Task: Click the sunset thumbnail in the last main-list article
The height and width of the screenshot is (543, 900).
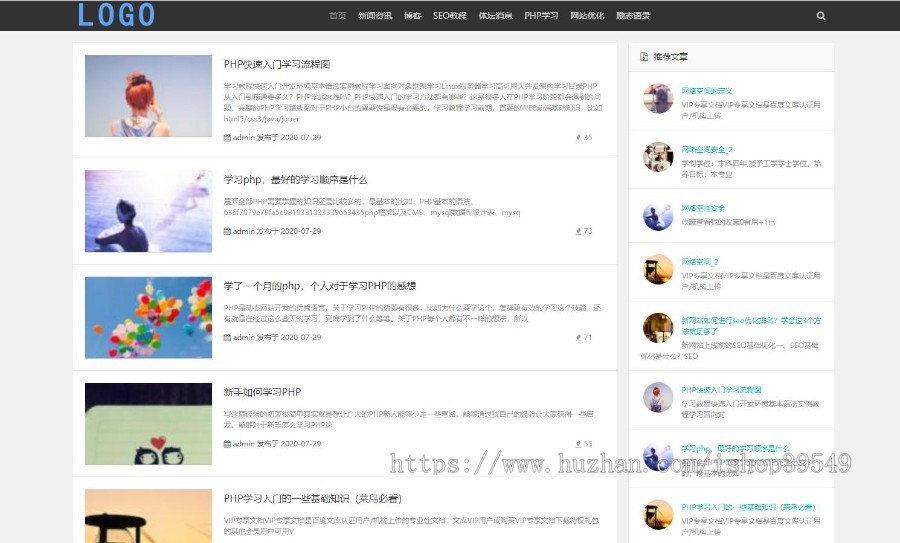Action: [148, 516]
